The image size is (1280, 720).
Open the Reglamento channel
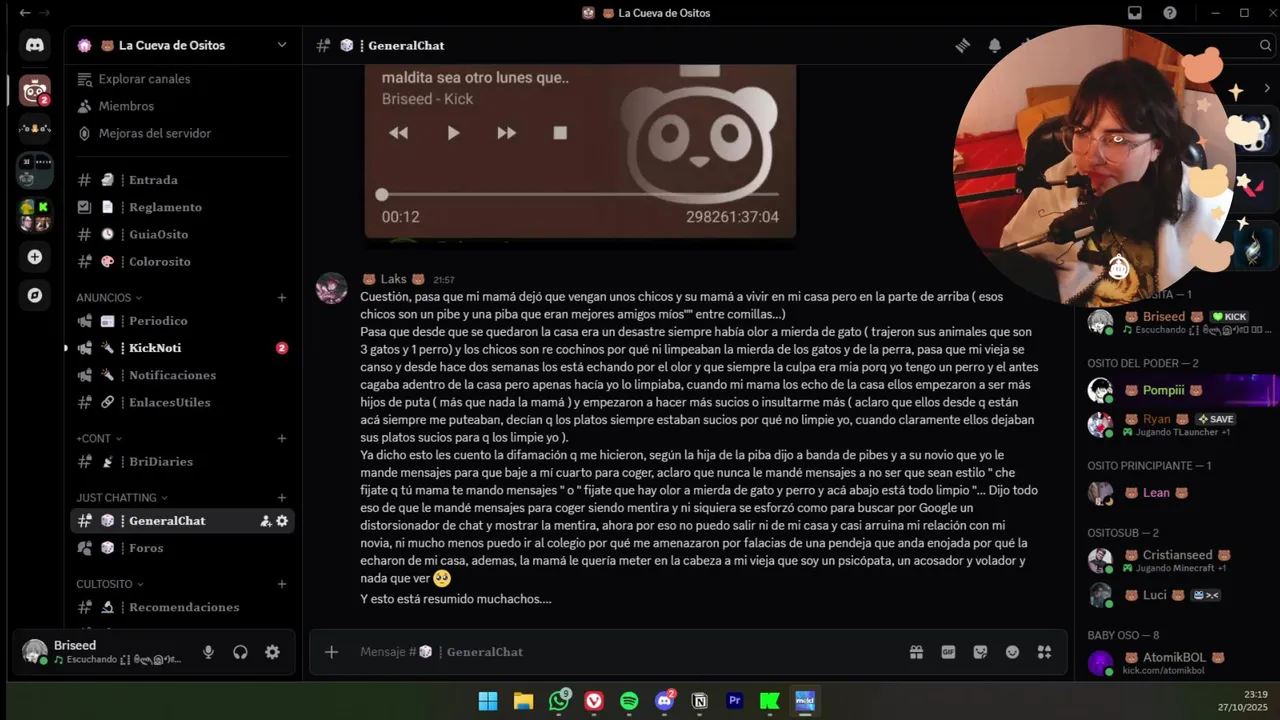point(182,207)
